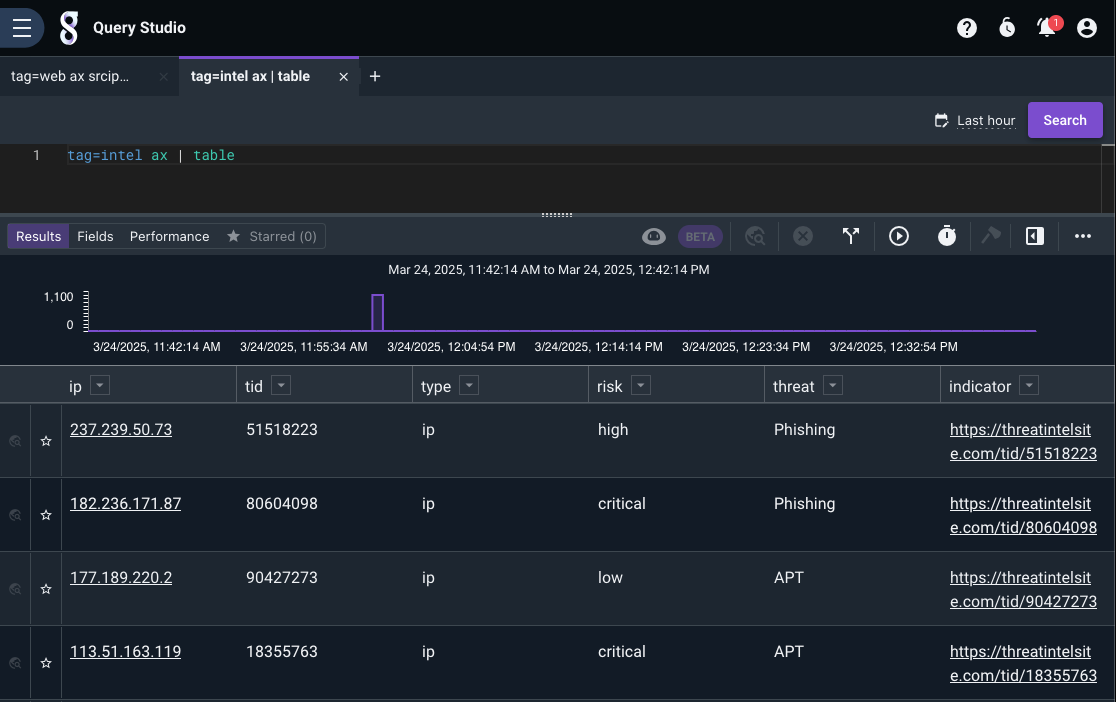The width and height of the screenshot is (1116, 702).
Task: Click the BETA badge button
Action: (x=700, y=237)
